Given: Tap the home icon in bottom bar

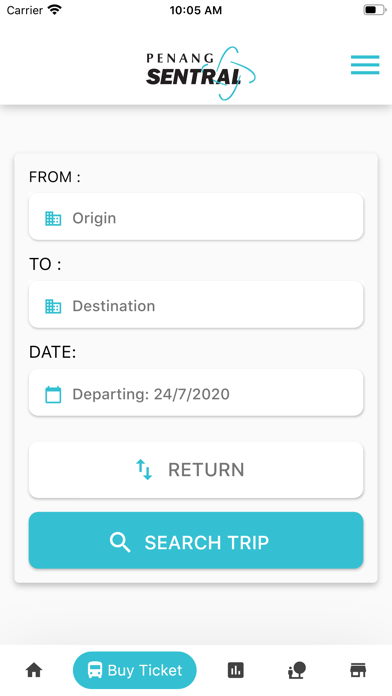Looking at the screenshot, I should coord(34,670).
